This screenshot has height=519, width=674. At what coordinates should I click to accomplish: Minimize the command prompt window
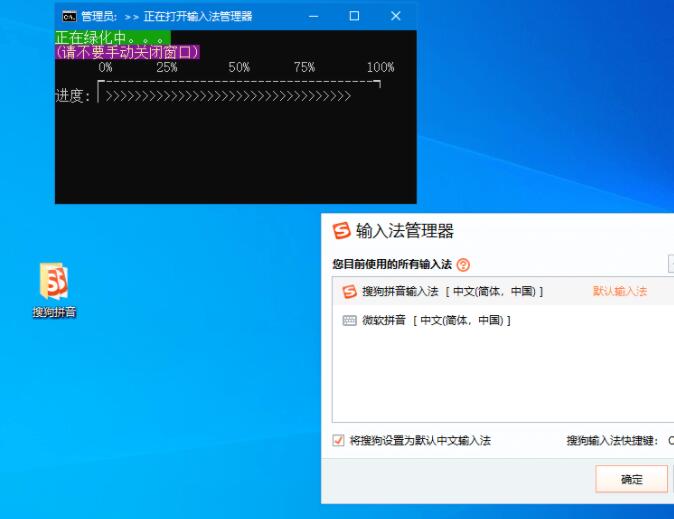click(313, 16)
